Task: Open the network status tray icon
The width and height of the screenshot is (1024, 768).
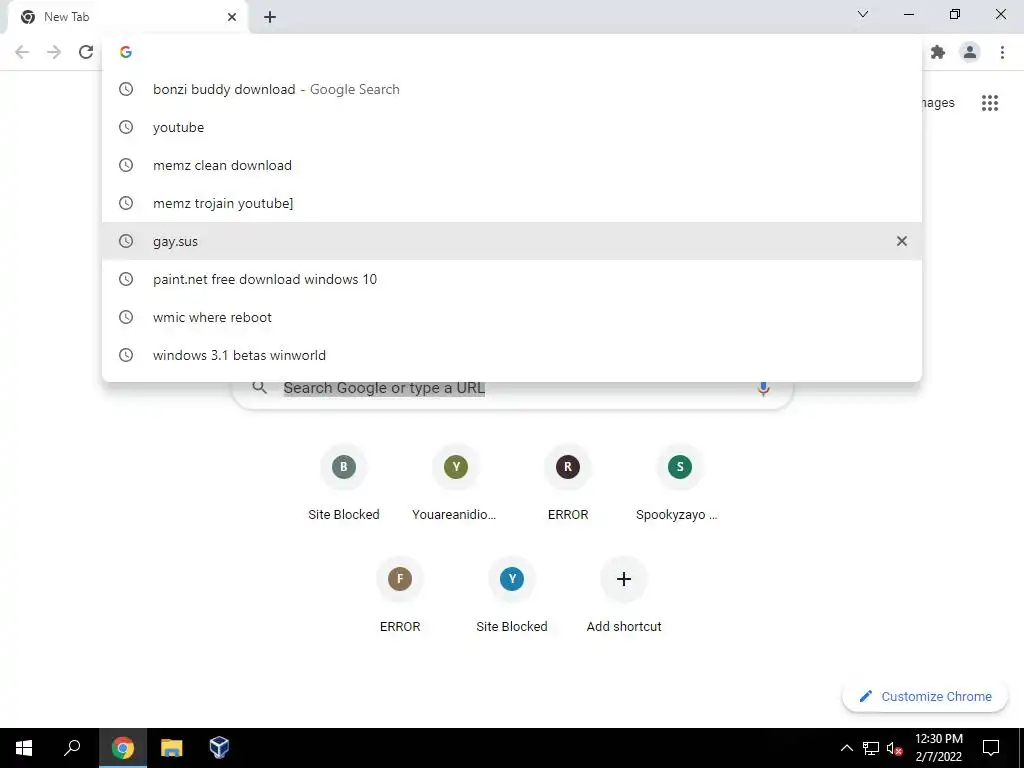Action: point(871,748)
